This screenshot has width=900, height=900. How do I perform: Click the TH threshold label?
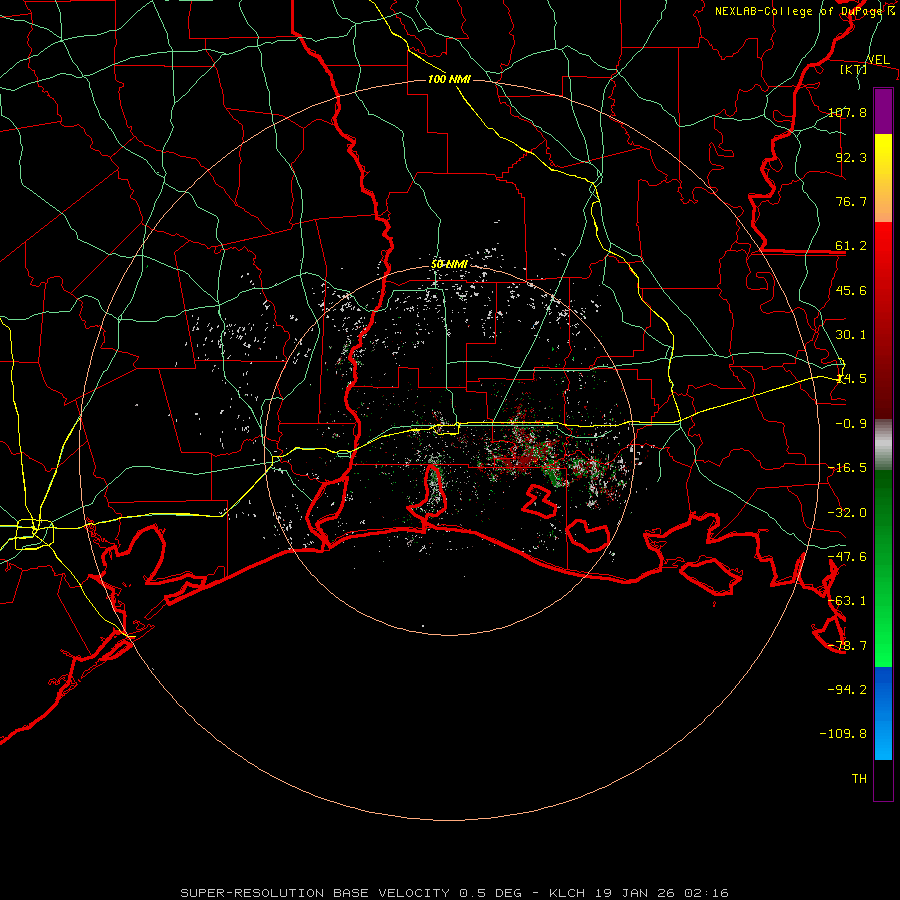coord(859,779)
